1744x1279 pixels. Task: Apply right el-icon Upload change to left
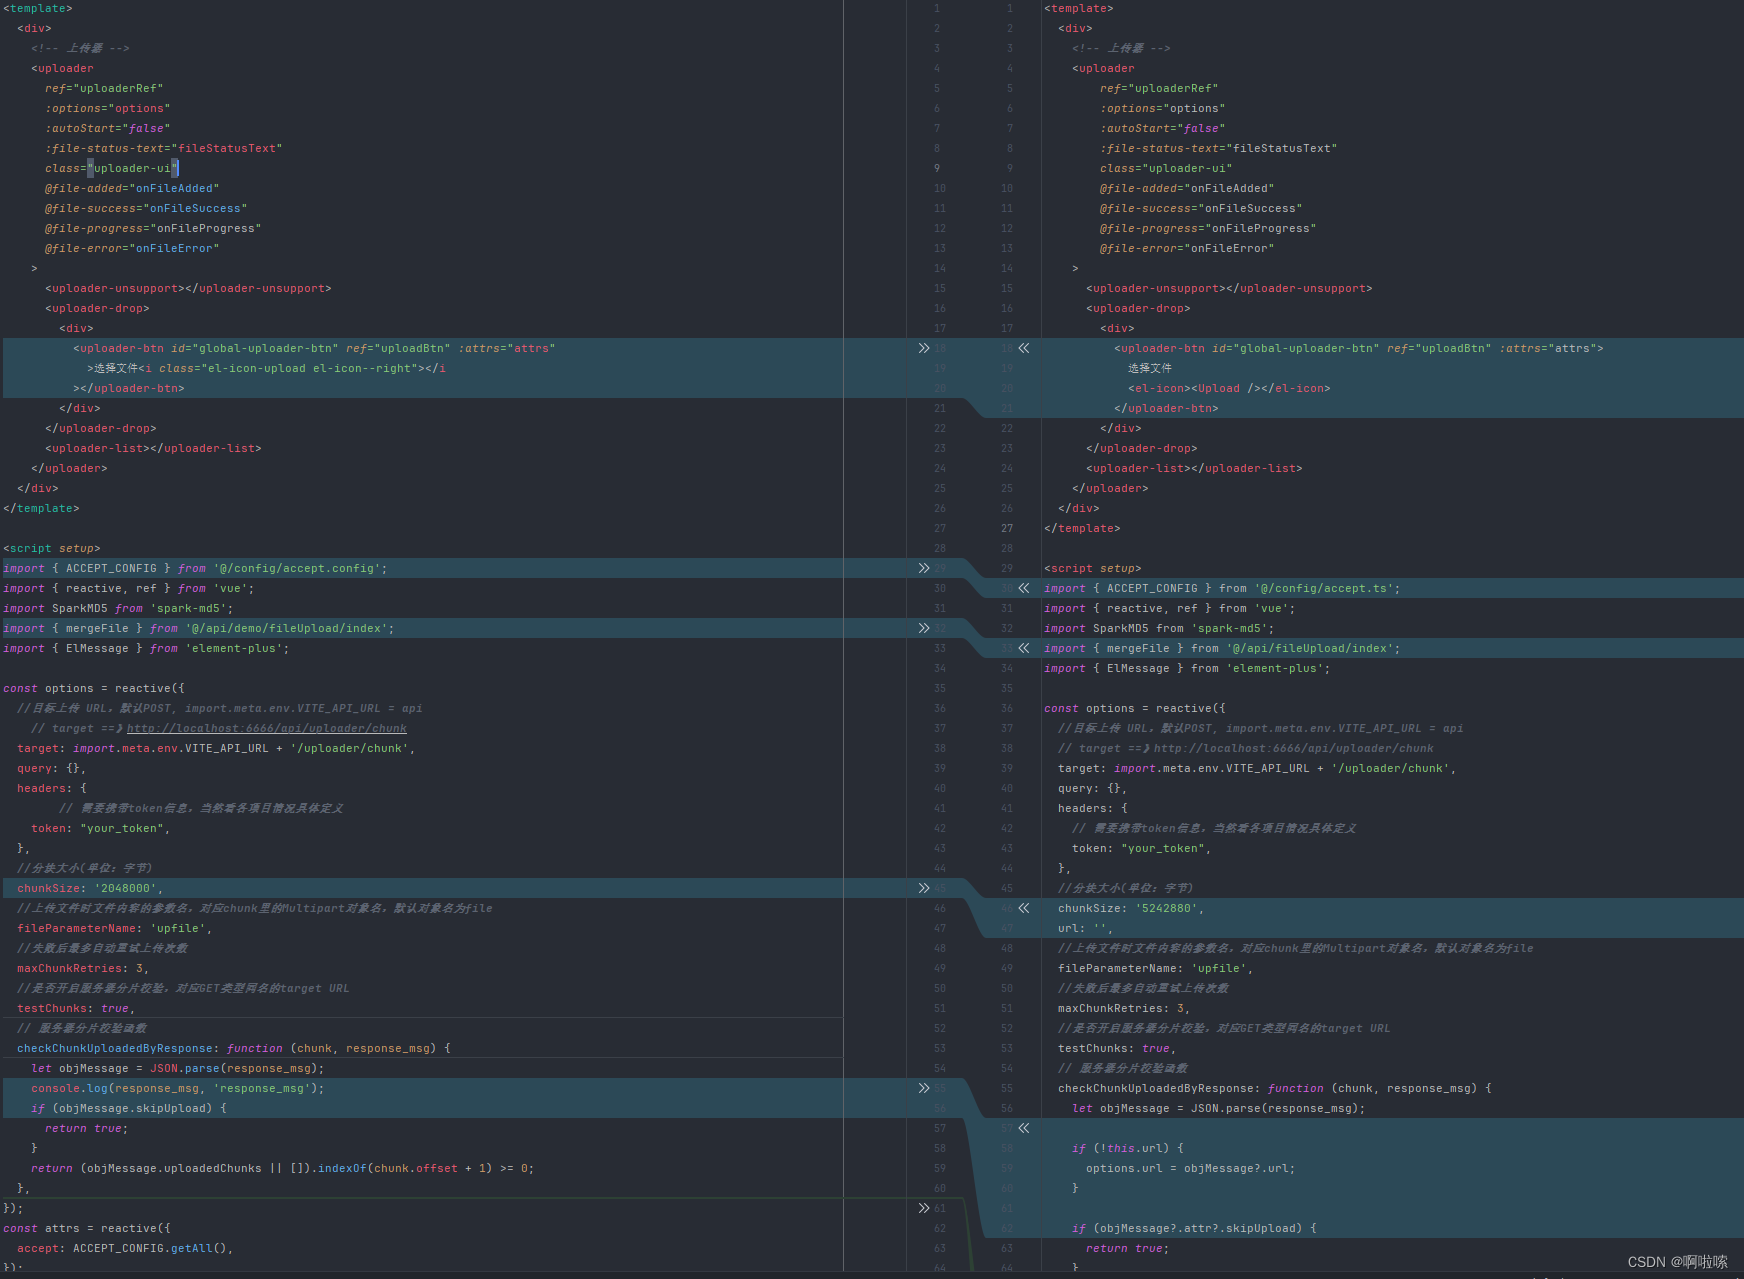pyautogui.click(x=1024, y=348)
